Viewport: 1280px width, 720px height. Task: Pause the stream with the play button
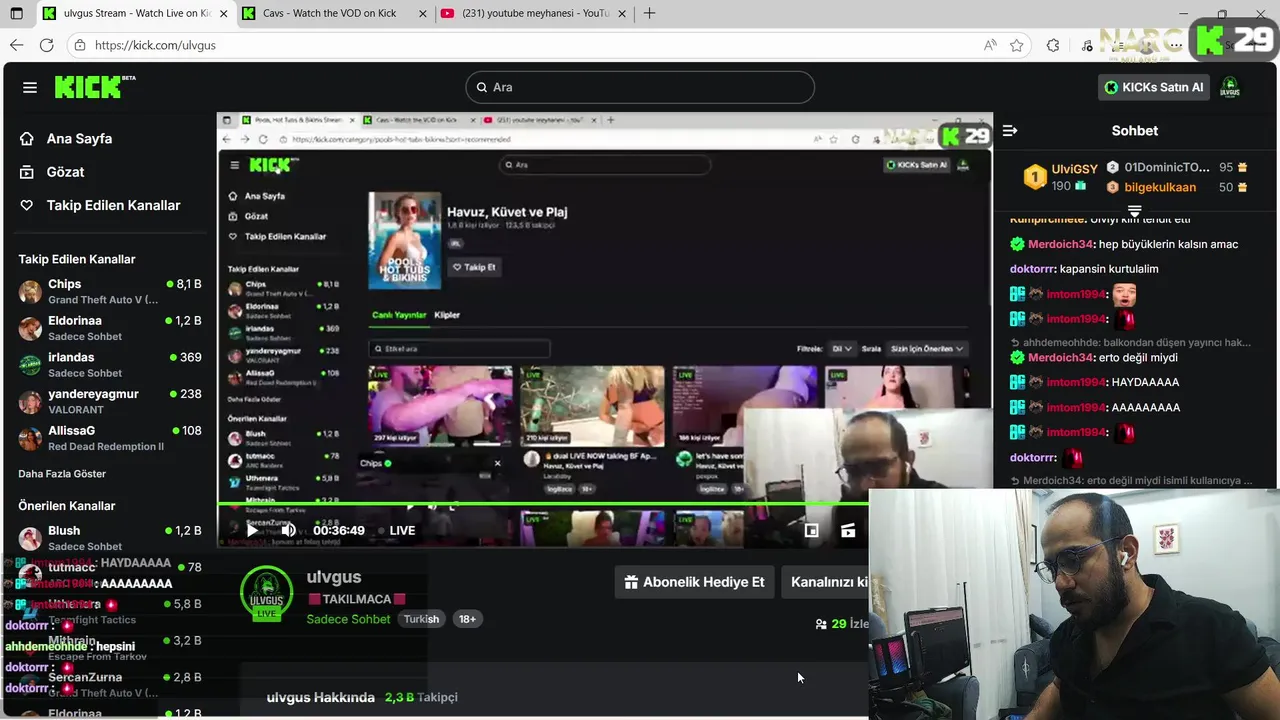click(253, 530)
